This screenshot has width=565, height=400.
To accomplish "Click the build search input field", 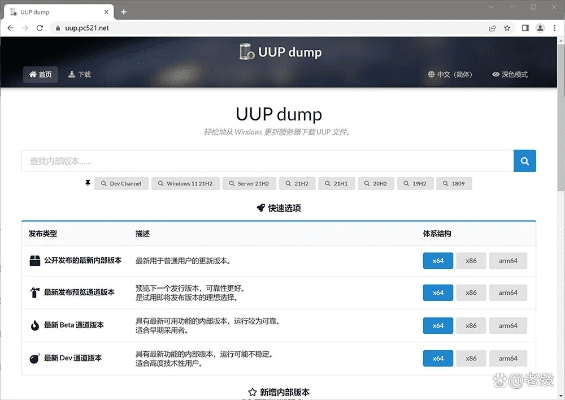I will tap(267, 161).
